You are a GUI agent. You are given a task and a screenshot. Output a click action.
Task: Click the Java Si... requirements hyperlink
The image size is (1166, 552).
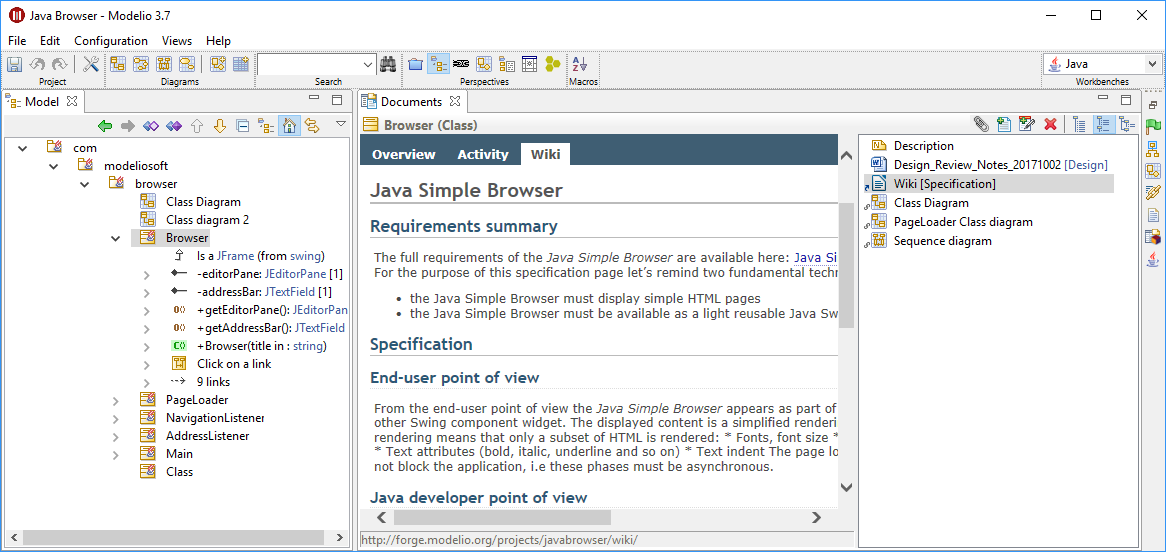pos(815,258)
